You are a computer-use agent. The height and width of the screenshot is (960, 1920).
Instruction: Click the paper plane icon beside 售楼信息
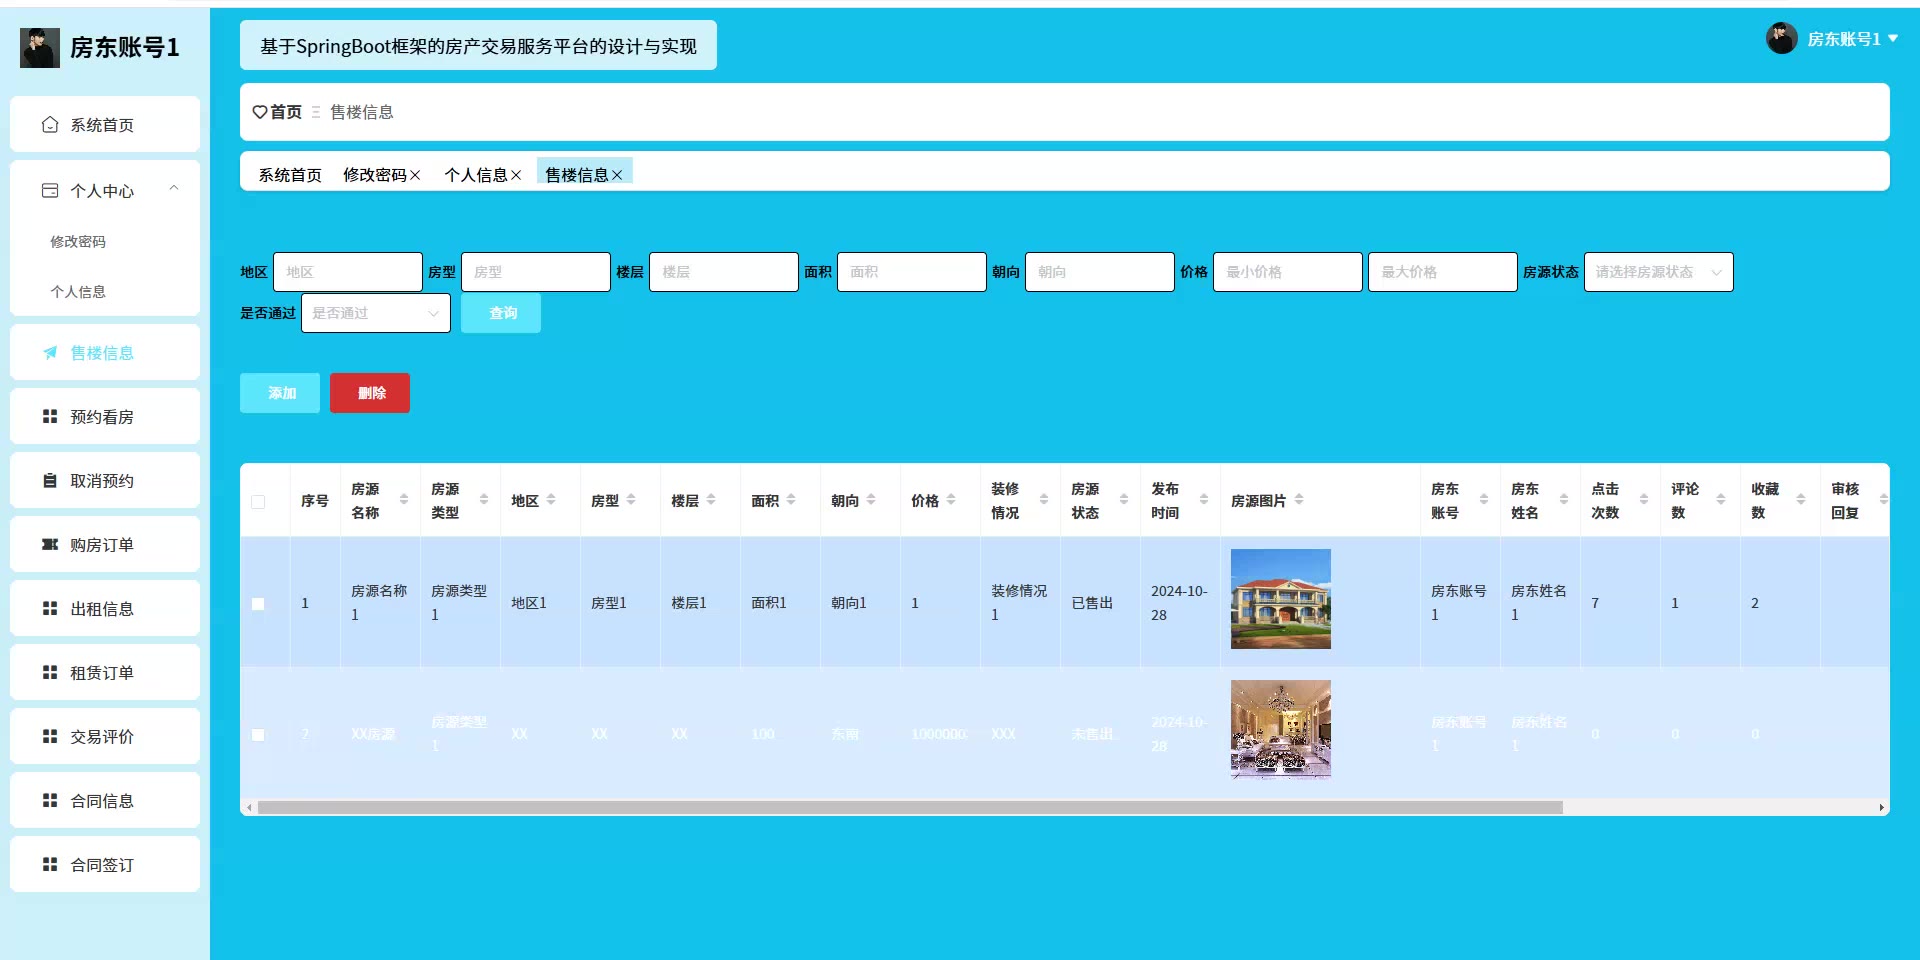pyautogui.click(x=50, y=352)
